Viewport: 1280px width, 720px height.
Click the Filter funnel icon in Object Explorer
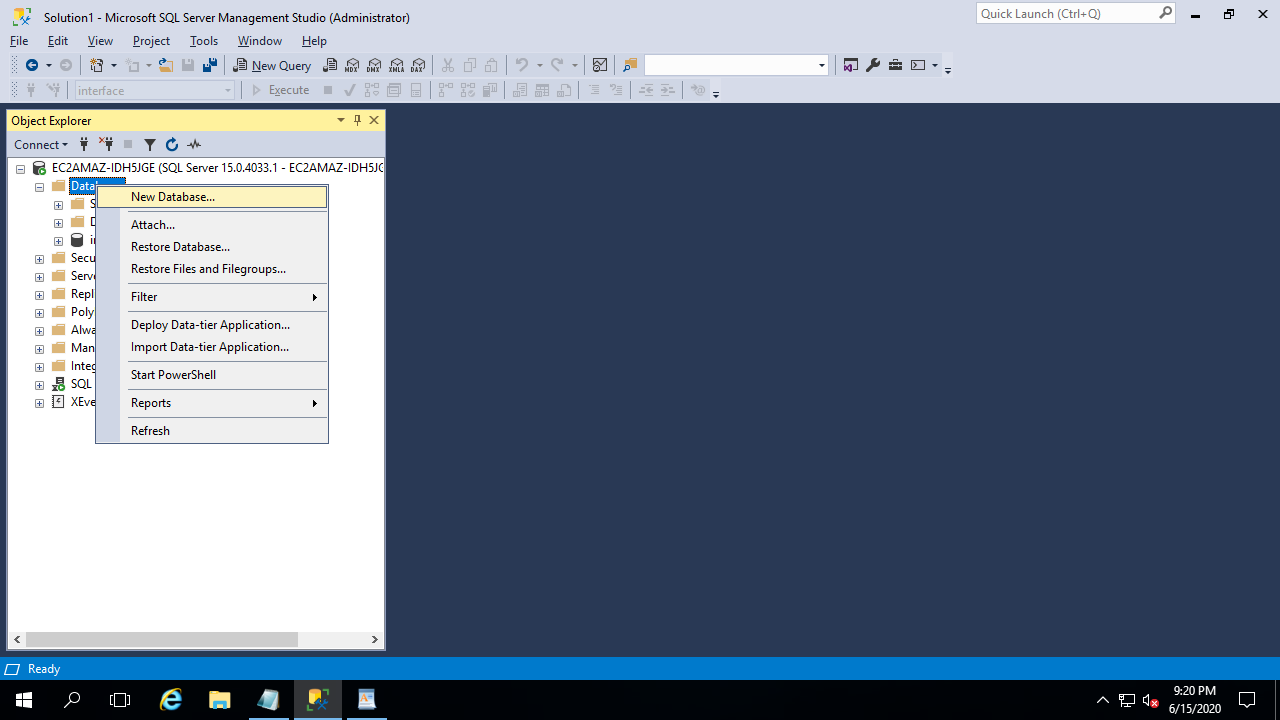tap(150, 144)
